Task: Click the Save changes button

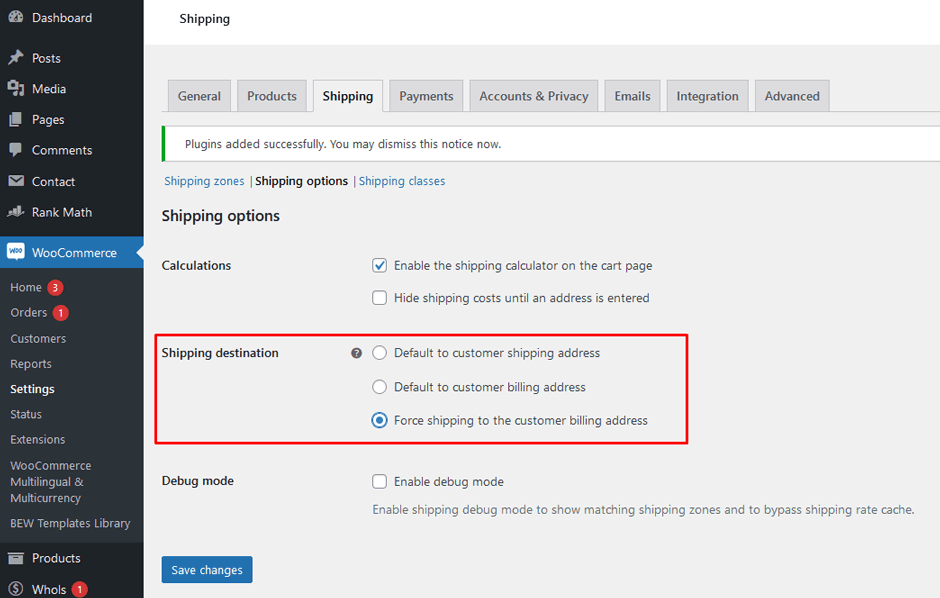Action: click(206, 569)
